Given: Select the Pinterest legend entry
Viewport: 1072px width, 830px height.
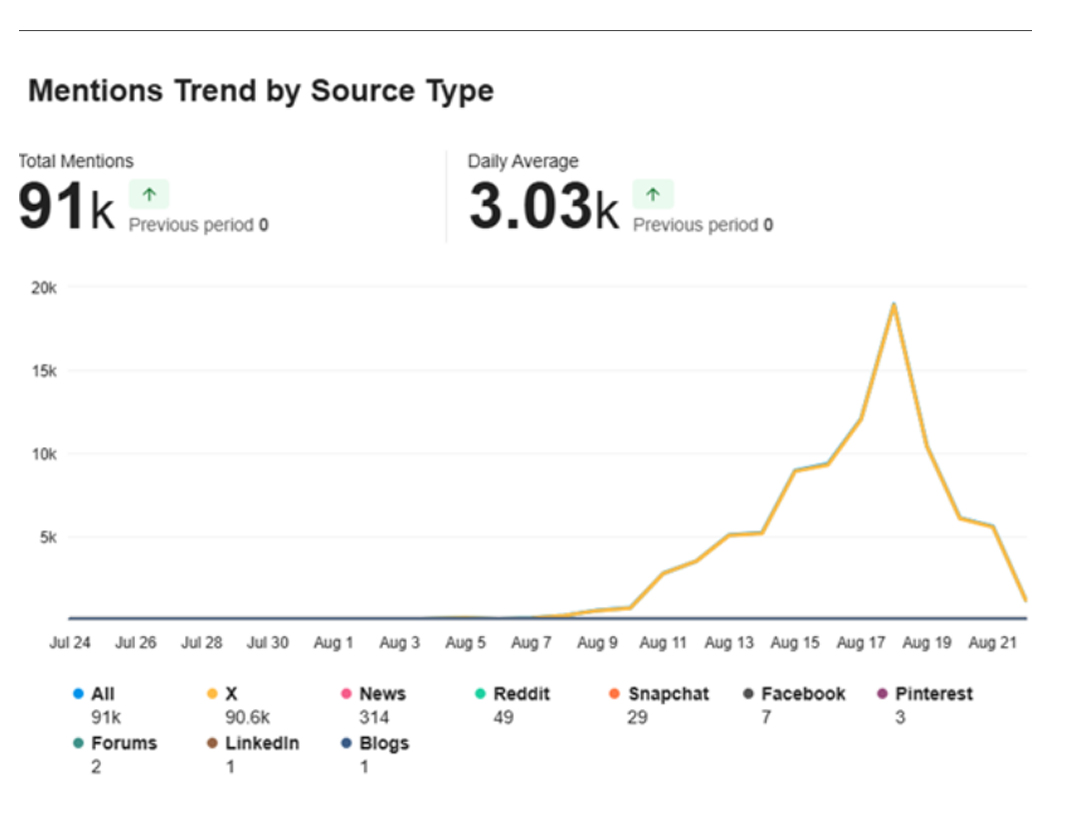Looking at the screenshot, I should point(934,694).
